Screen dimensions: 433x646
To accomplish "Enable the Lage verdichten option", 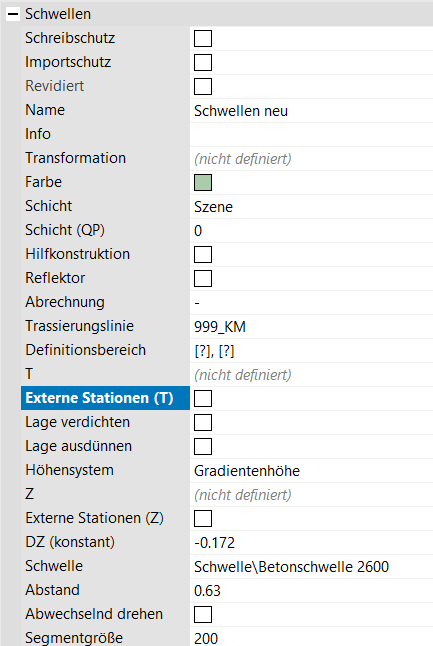I will coord(203,423).
